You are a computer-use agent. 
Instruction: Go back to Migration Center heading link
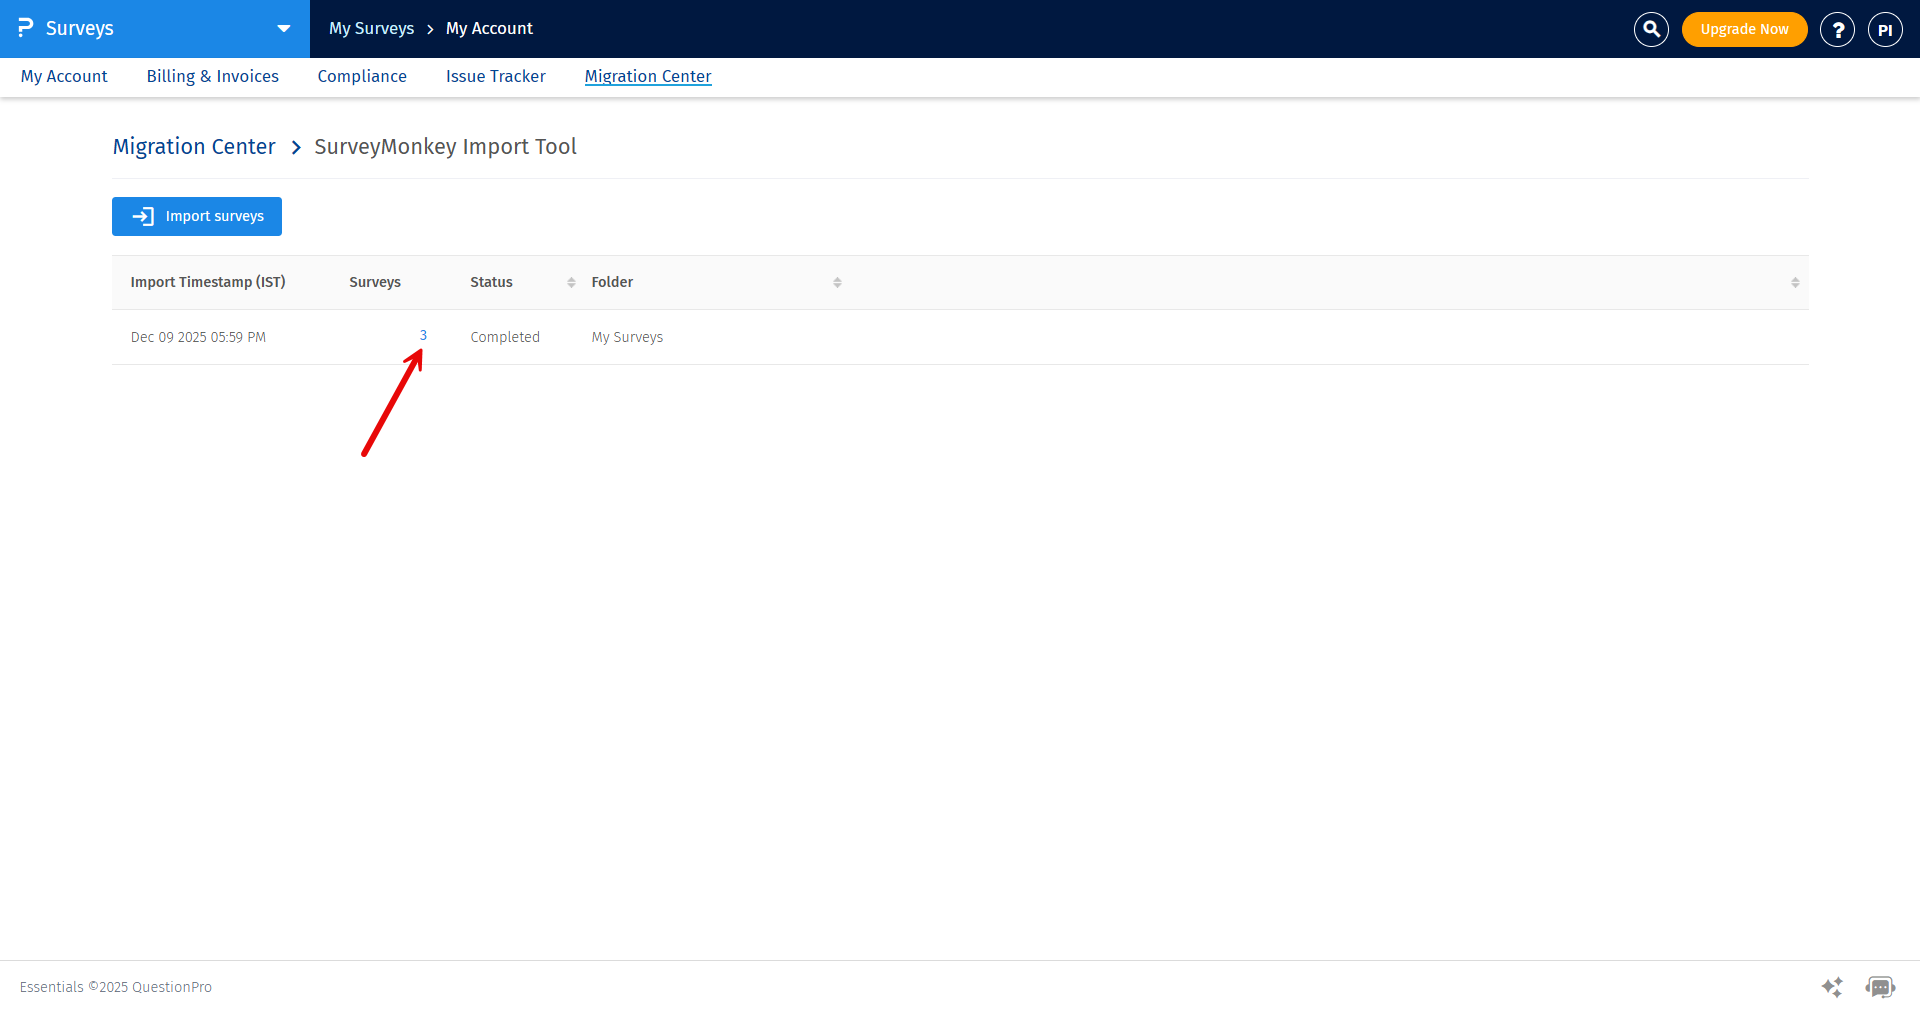pyautogui.click(x=194, y=146)
